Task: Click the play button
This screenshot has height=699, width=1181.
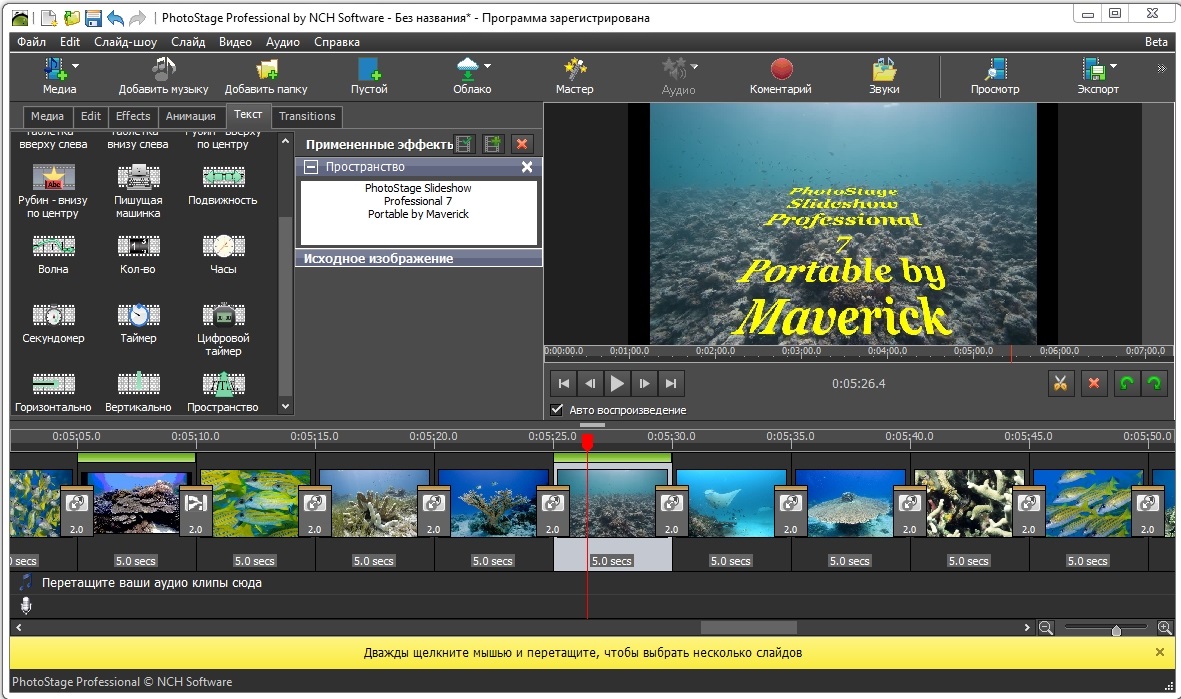Action: 617,383
